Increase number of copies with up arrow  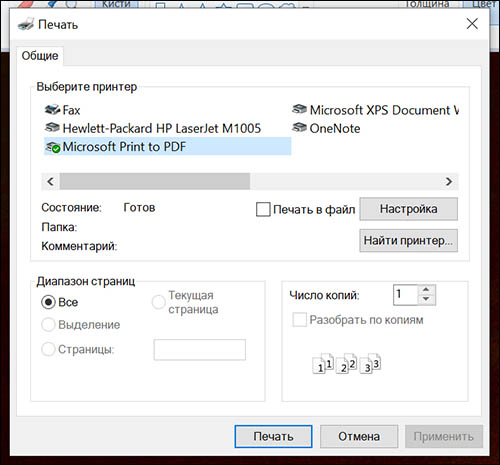(x=426, y=289)
